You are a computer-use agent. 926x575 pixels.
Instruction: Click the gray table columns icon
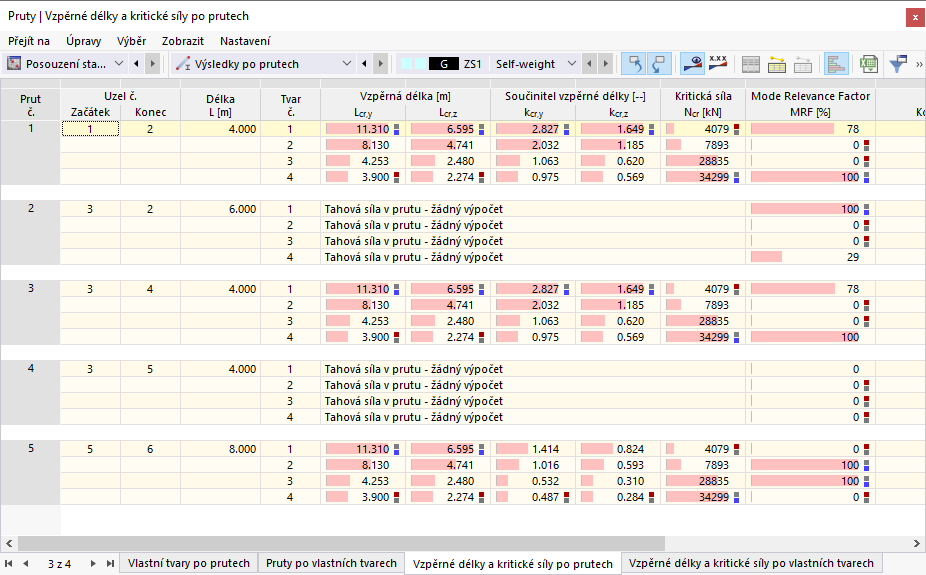click(751, 64)
